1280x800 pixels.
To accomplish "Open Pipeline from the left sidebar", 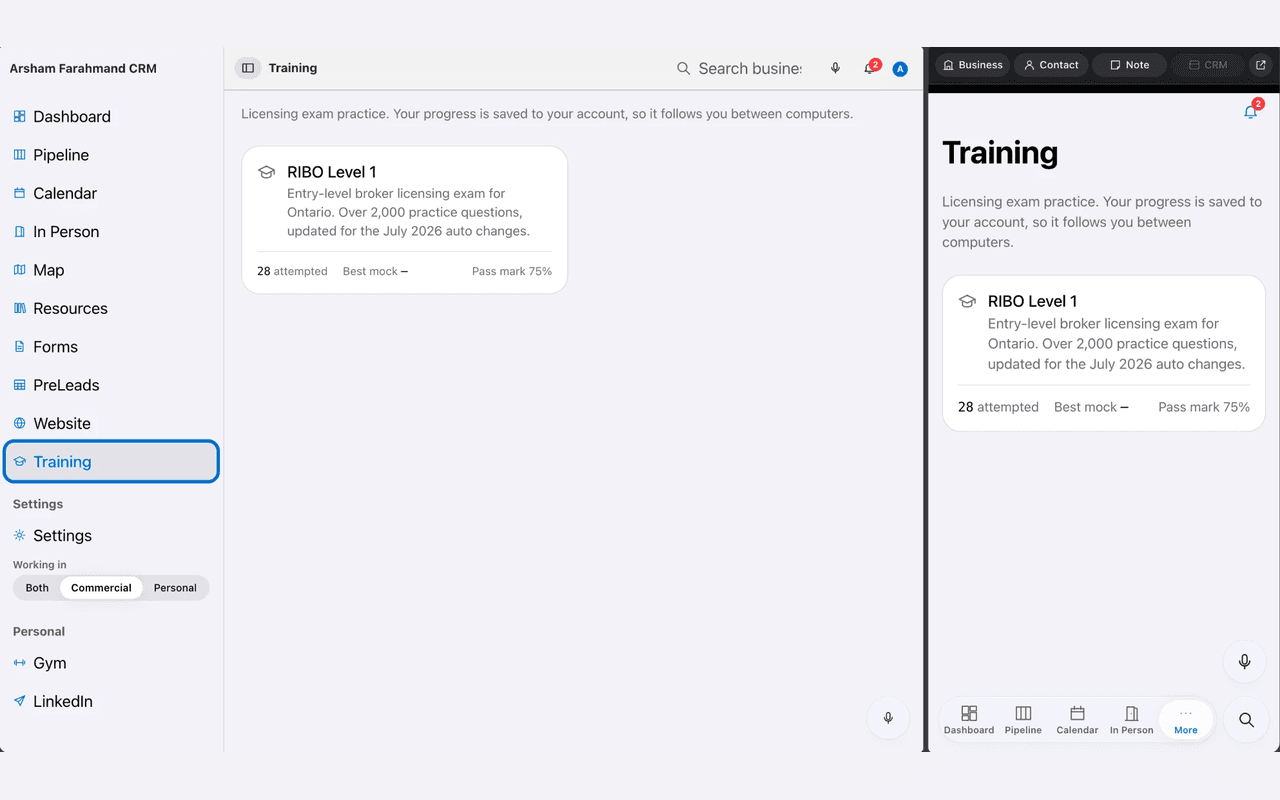I will pos(111,155).
